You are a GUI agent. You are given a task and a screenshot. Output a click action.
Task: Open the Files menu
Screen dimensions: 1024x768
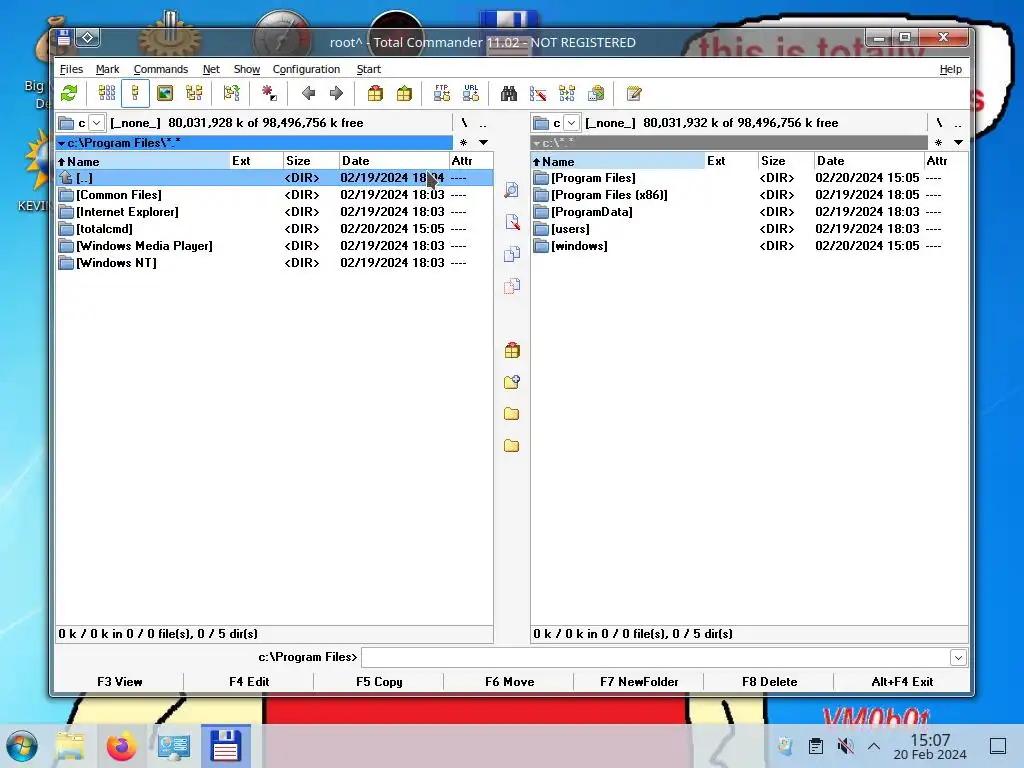point(71,69)
